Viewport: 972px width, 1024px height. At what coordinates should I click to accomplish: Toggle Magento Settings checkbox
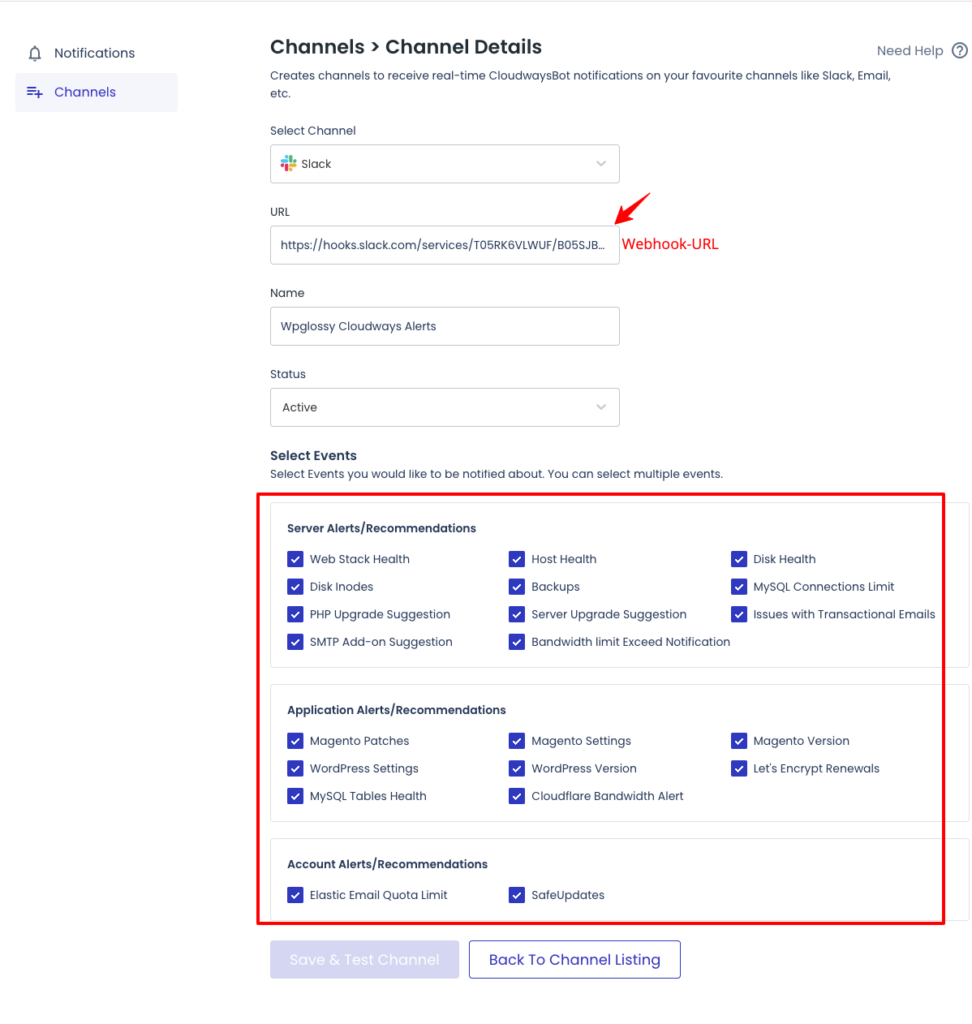point(517,741)
